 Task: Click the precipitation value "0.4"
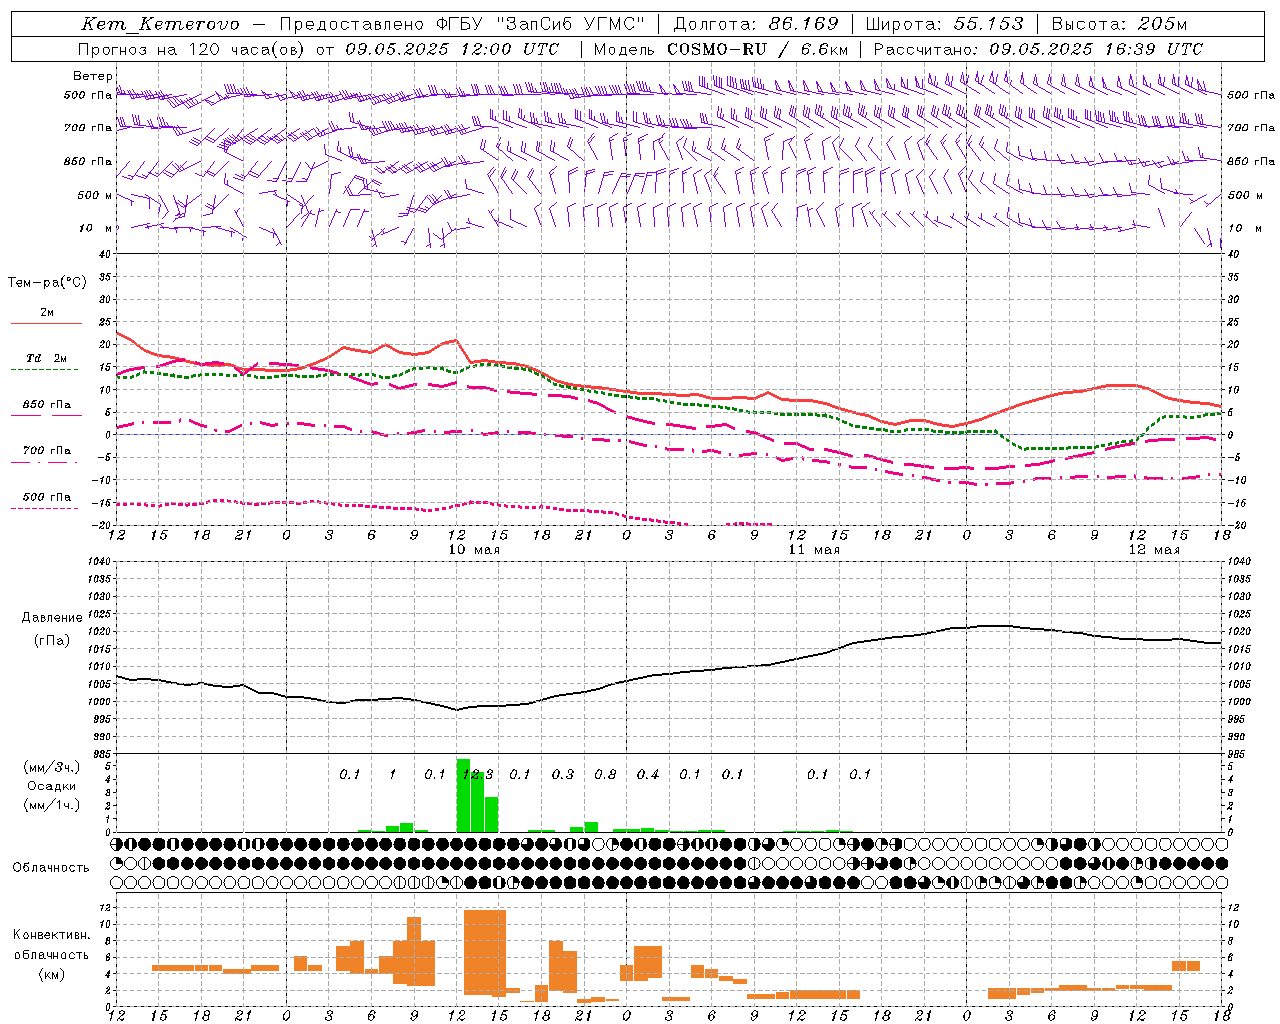coord(648,774)
